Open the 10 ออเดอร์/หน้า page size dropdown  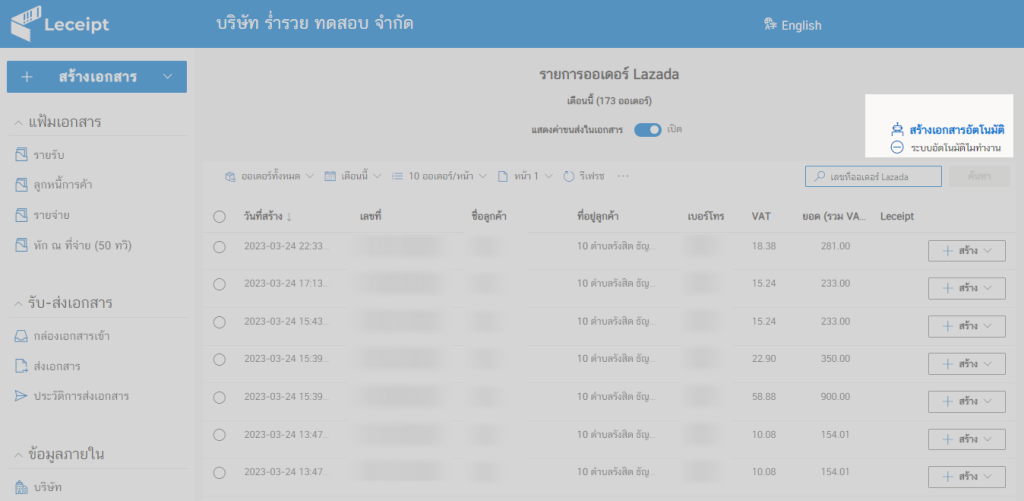[x=440, y=176]
